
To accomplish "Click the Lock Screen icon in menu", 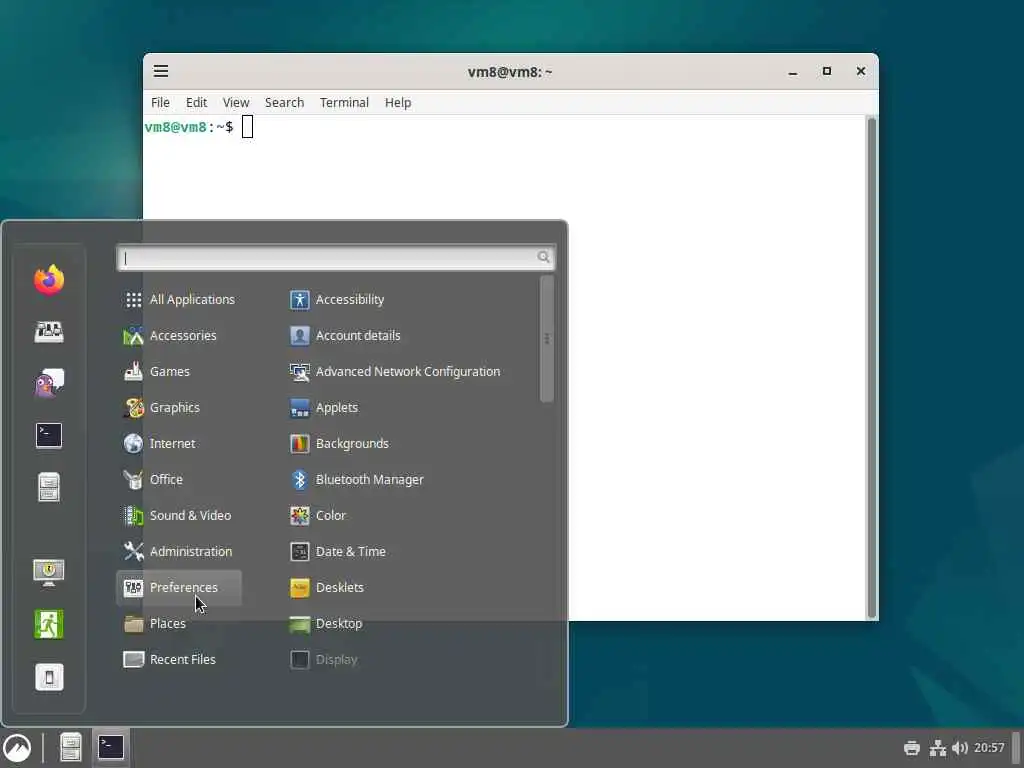I will point(49,573).
